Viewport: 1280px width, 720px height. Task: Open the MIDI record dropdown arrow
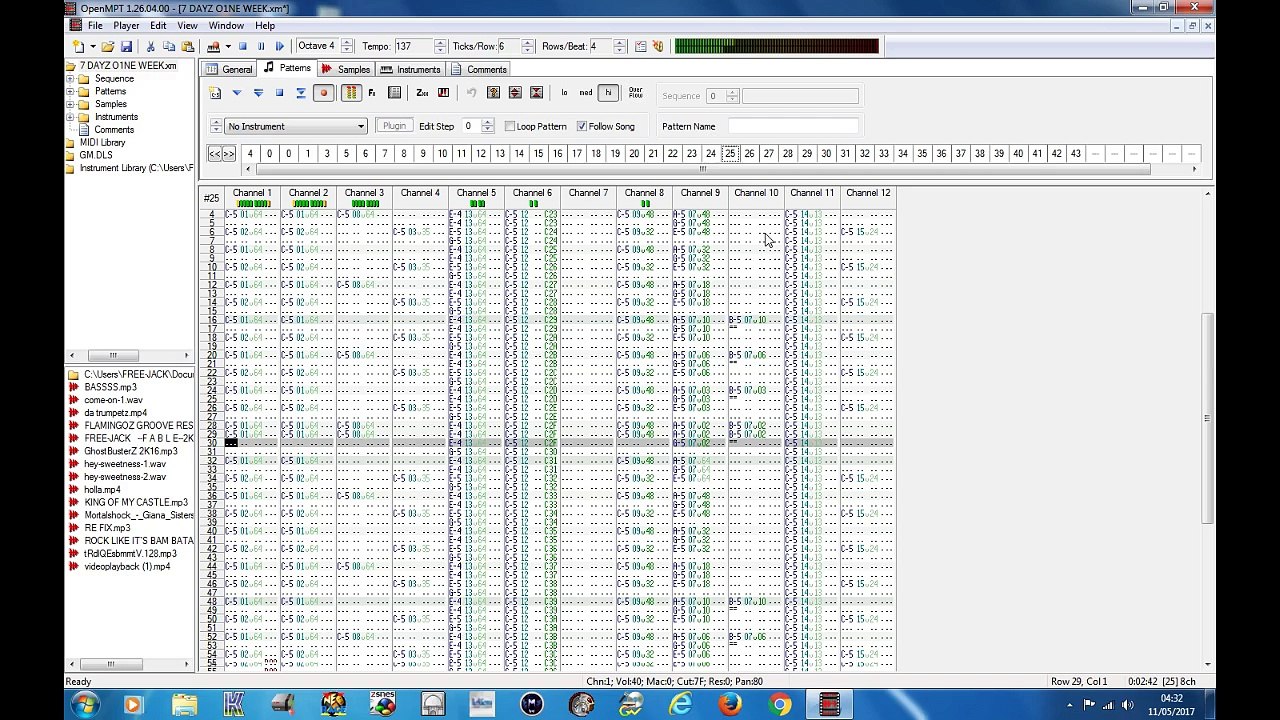point(228,46)
